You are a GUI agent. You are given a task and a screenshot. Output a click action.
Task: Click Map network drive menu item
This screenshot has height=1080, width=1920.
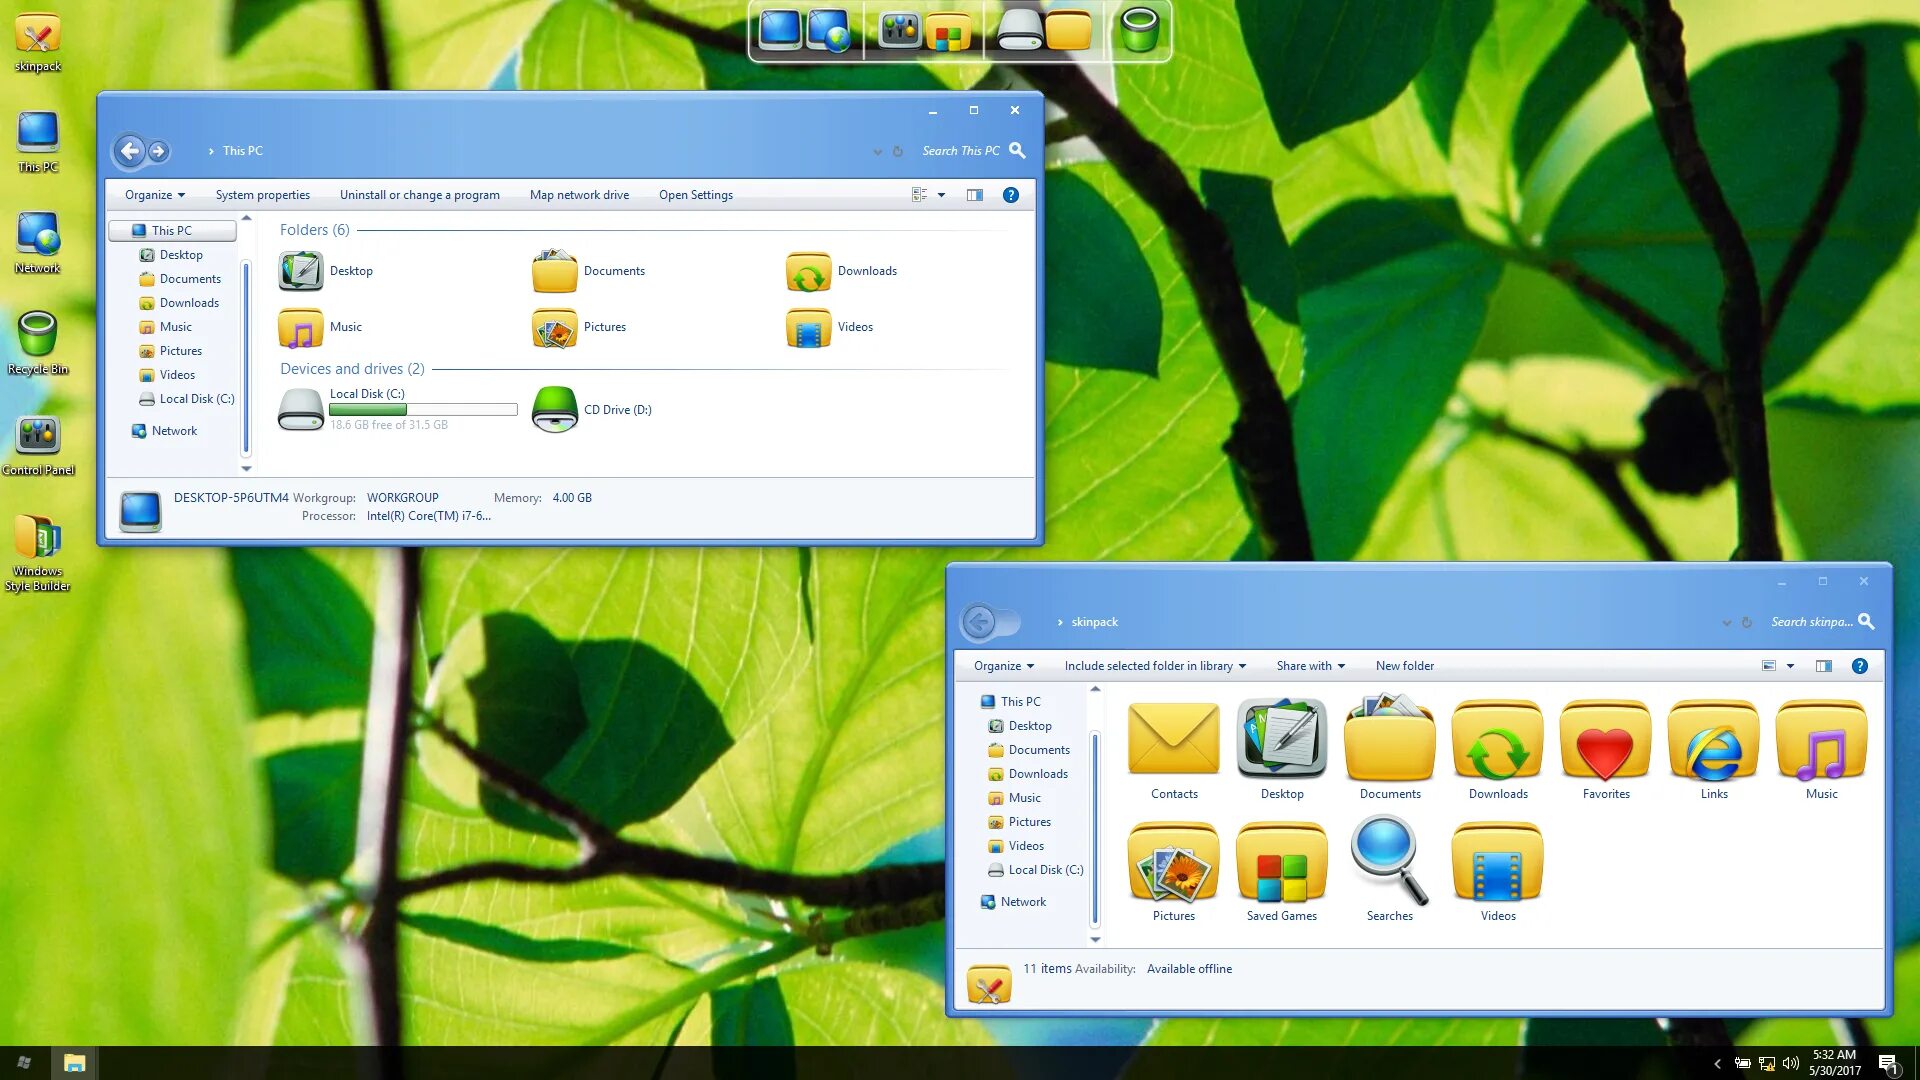pos(579,195)
